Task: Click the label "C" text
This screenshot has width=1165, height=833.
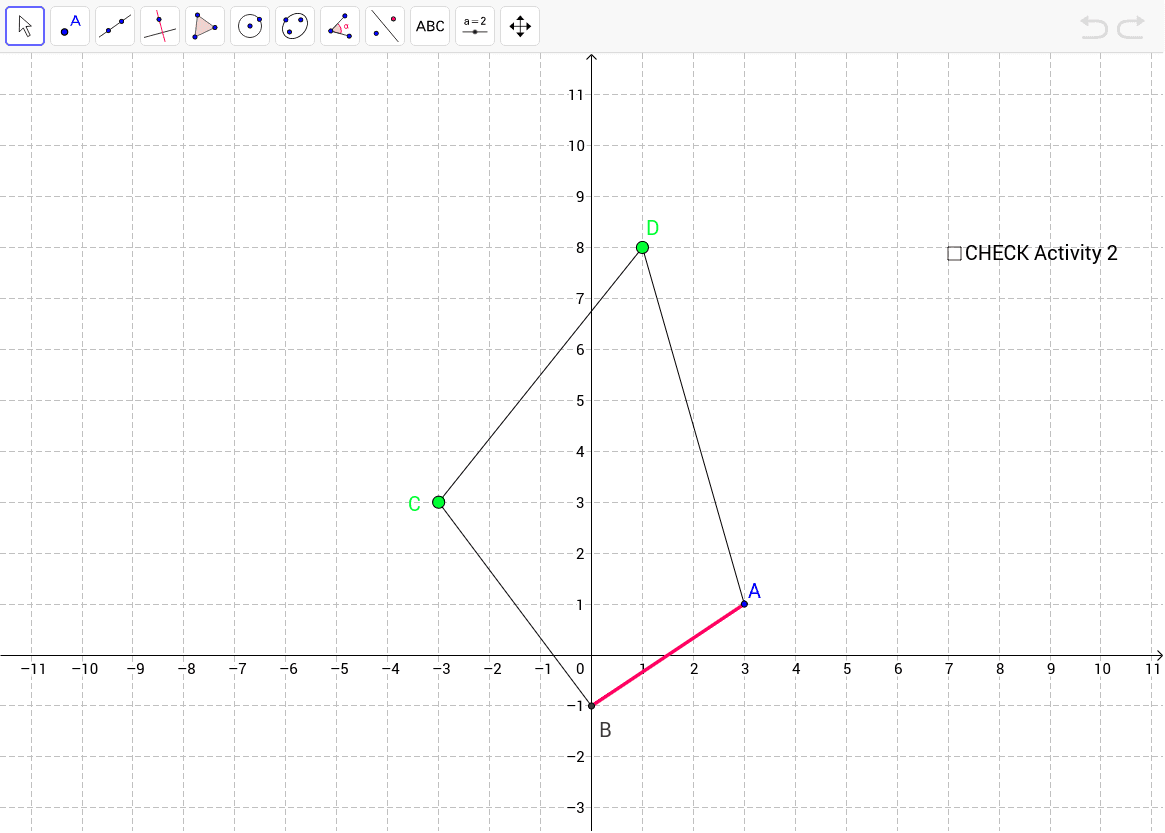Action: (415, 504)
